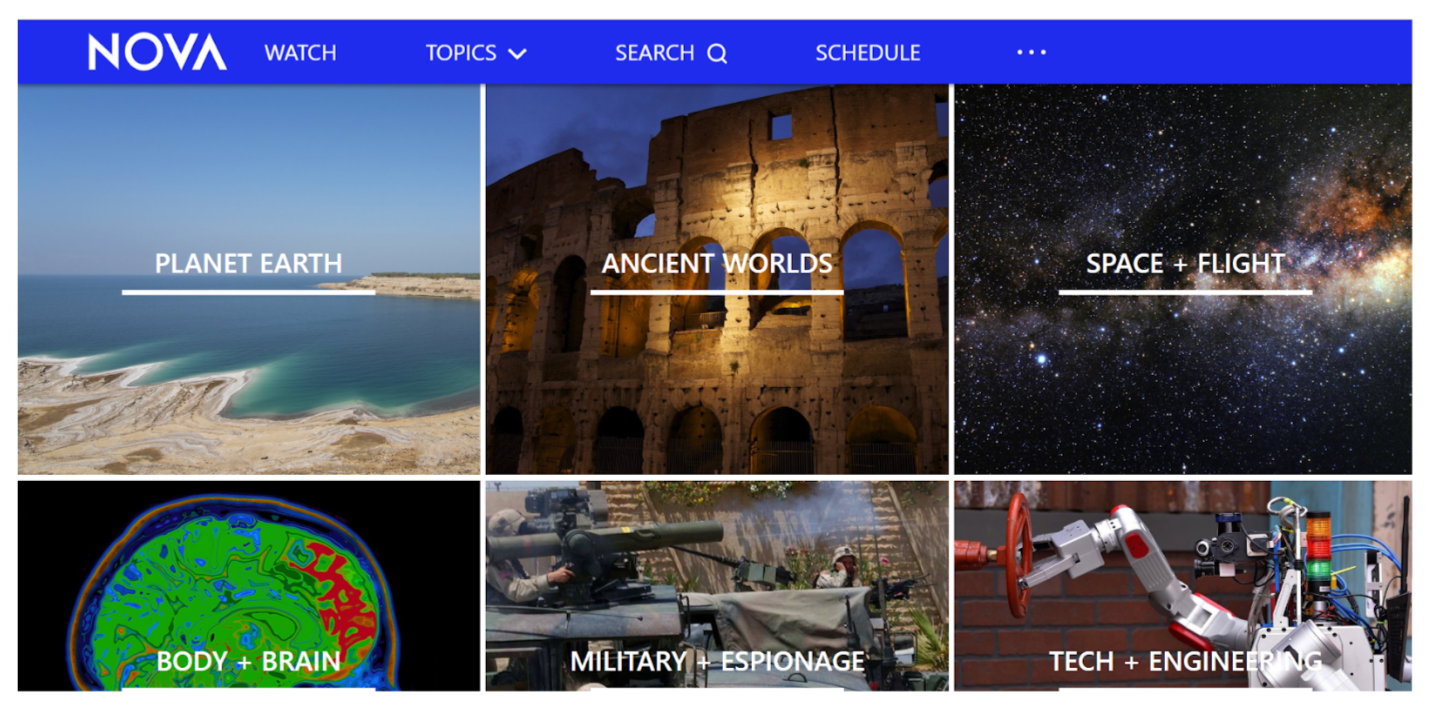Click the red valve wheel robot grips

(1018, 555)
